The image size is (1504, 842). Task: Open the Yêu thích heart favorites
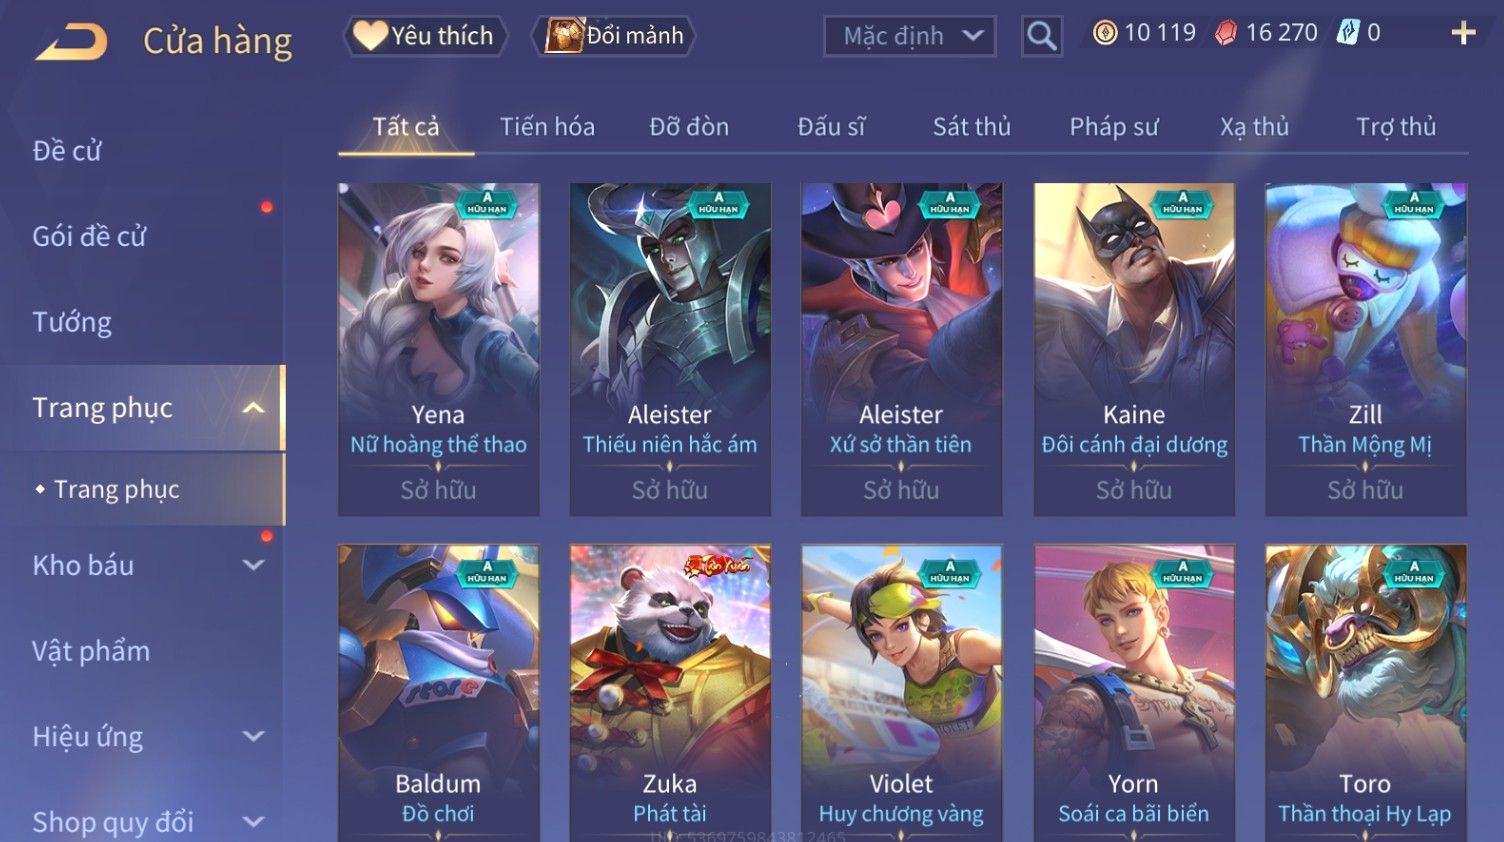(424, 36)
